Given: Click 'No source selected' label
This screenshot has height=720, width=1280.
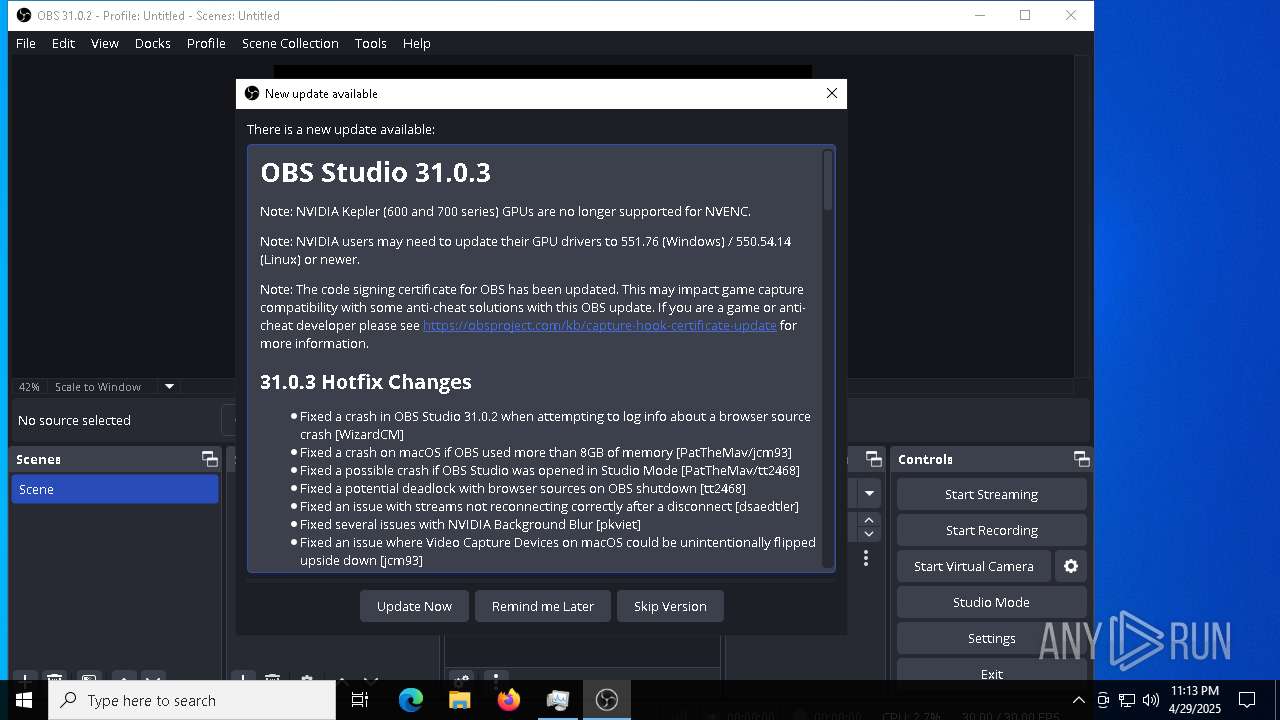Looking at the screenshot, I should (74, 420).
